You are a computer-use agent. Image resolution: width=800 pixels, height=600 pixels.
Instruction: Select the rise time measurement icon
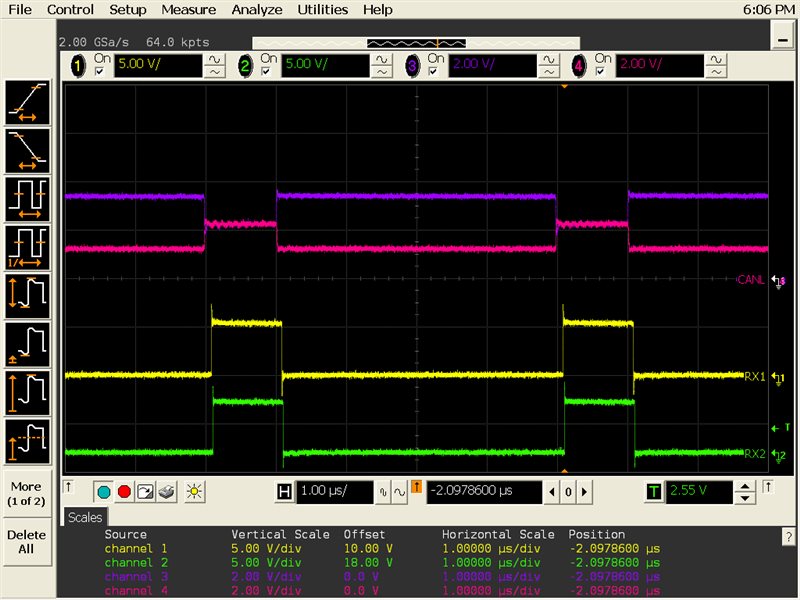pyautogui.click(x=28, y=102)
